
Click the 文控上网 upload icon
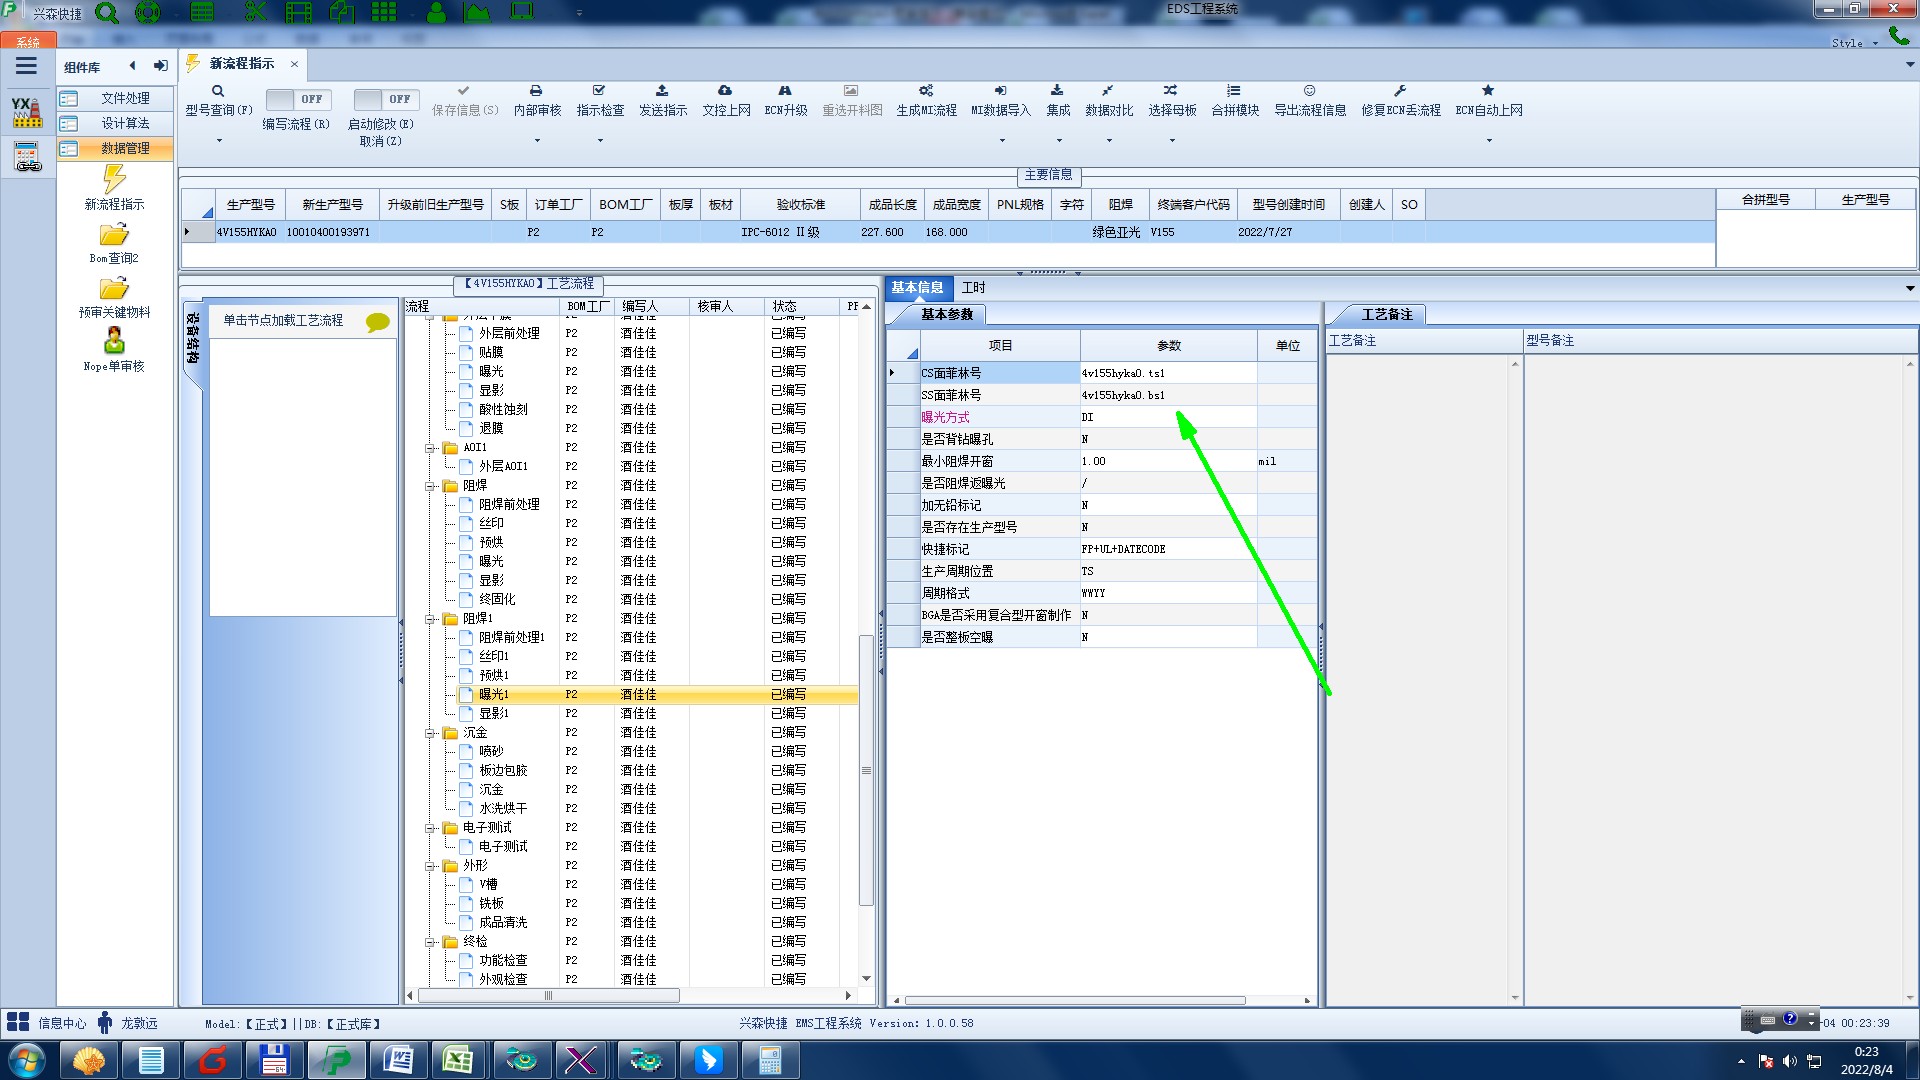[725, 91]
